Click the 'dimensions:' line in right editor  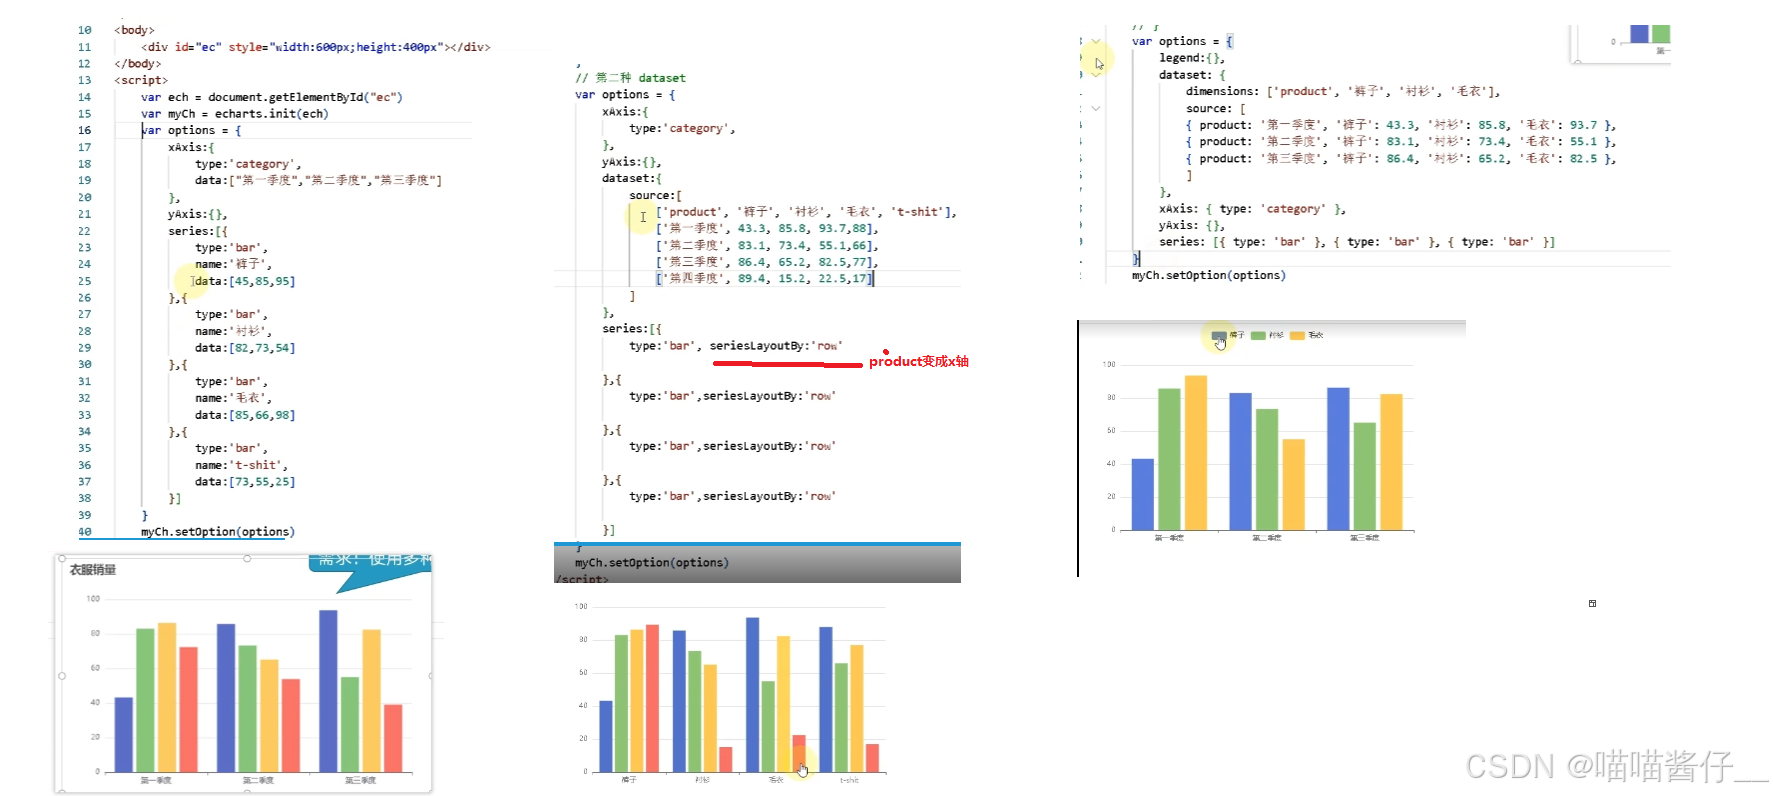(x=1343, y=92)
